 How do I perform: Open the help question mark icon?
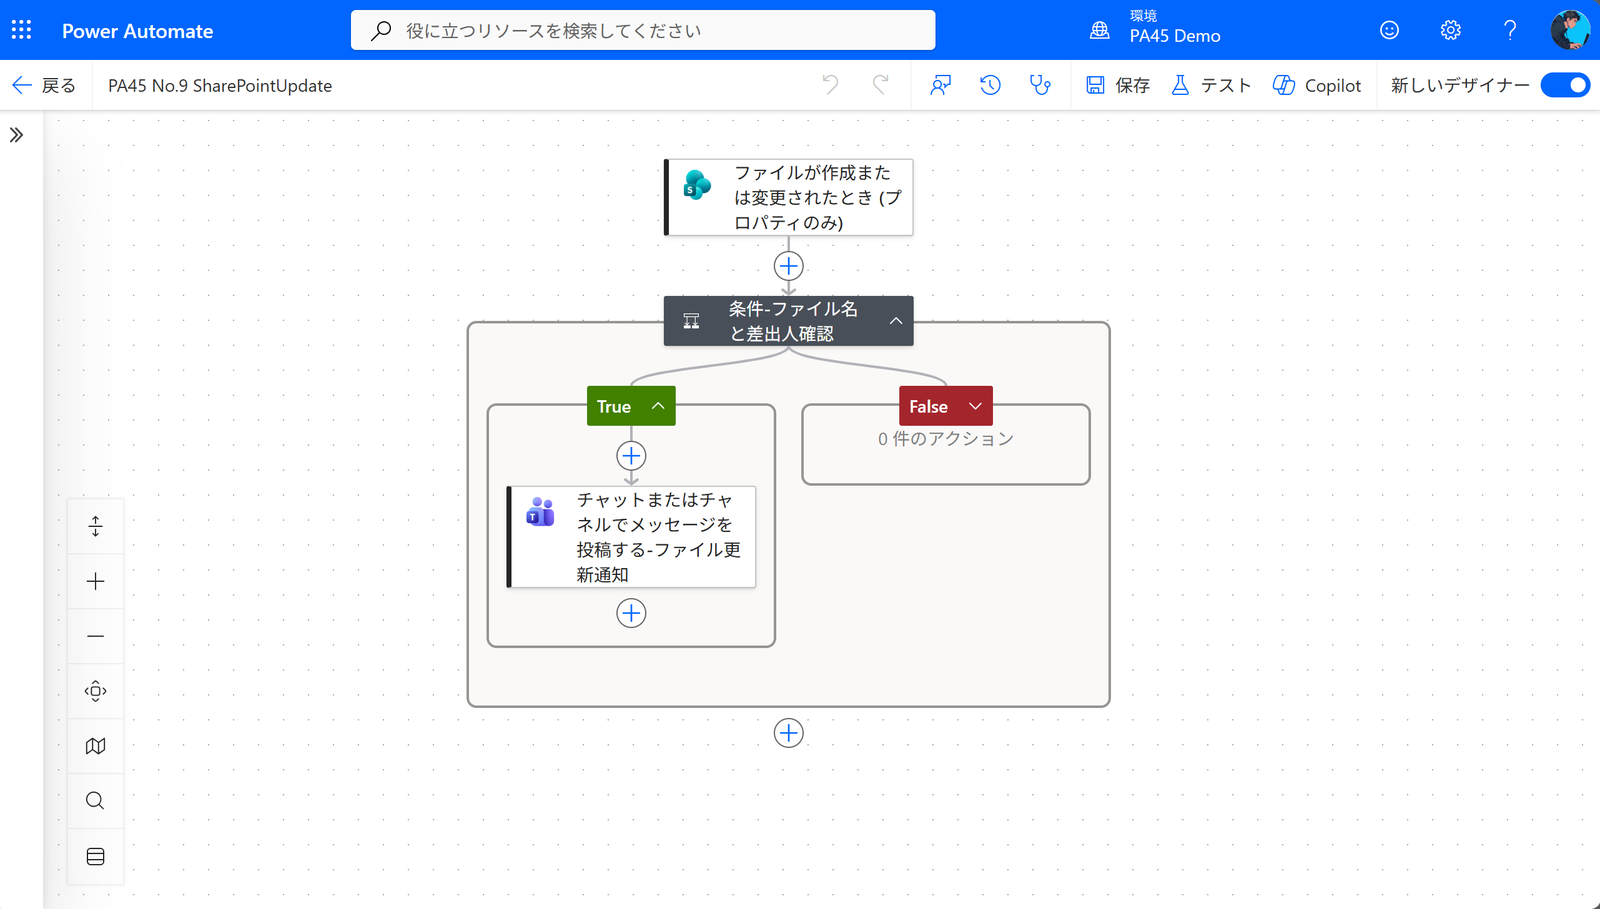click(1510, 30)
